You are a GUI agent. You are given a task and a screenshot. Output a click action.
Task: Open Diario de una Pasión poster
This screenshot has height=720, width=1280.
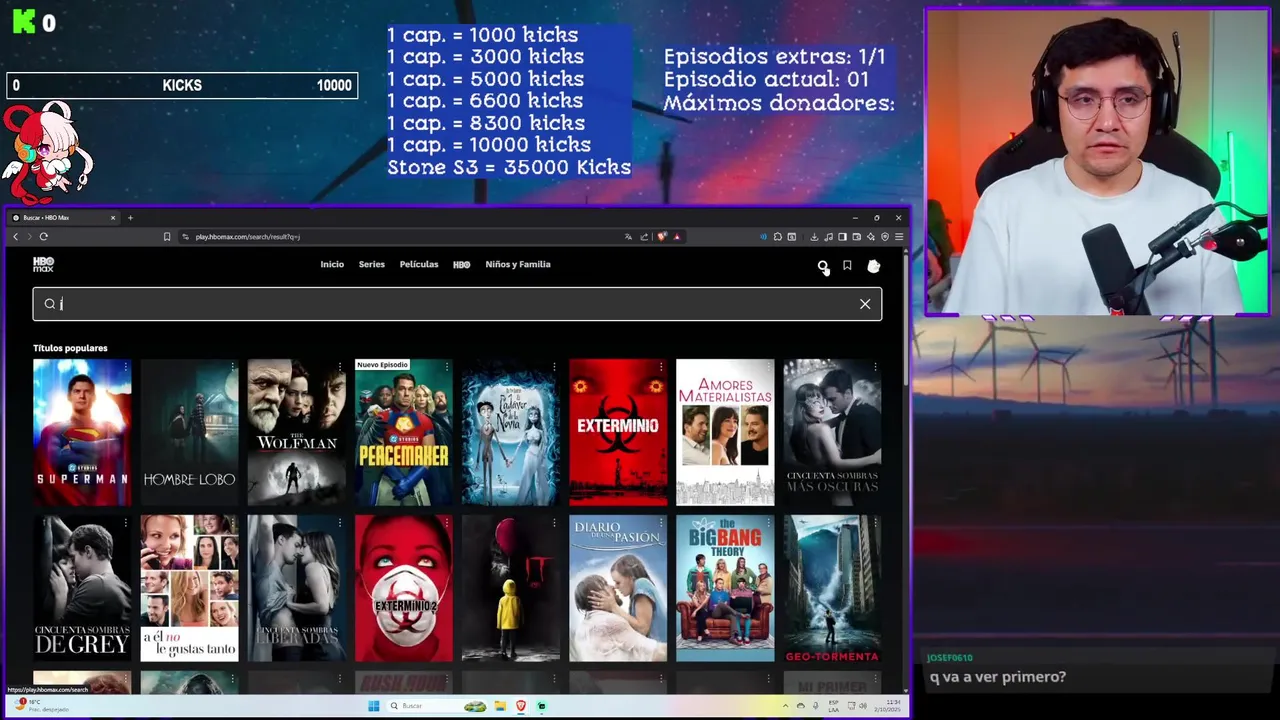click(618, 588)
